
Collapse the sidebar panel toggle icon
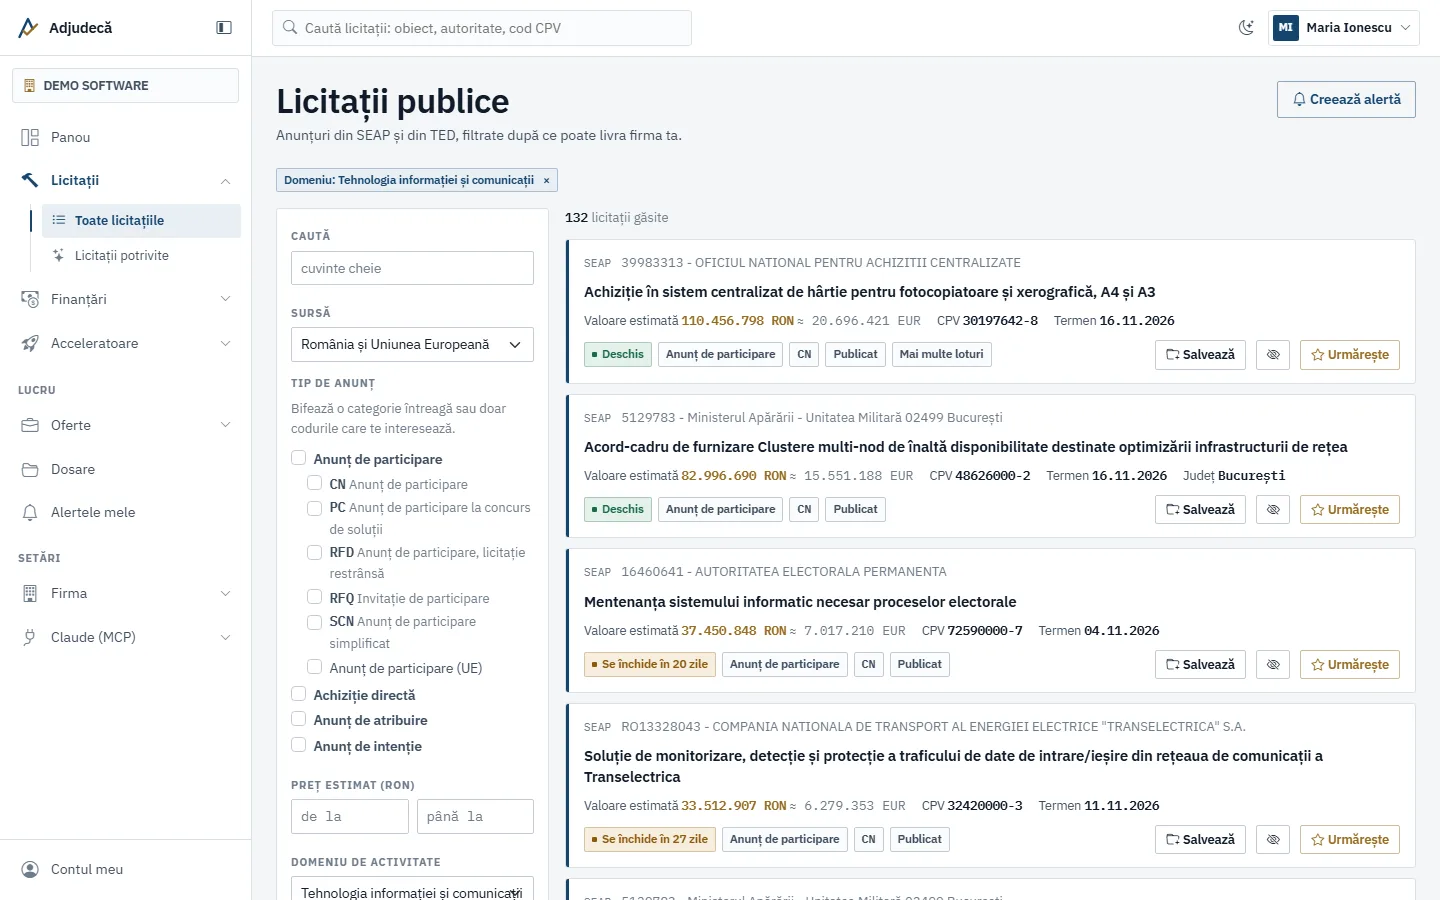(x=224, y=28)
